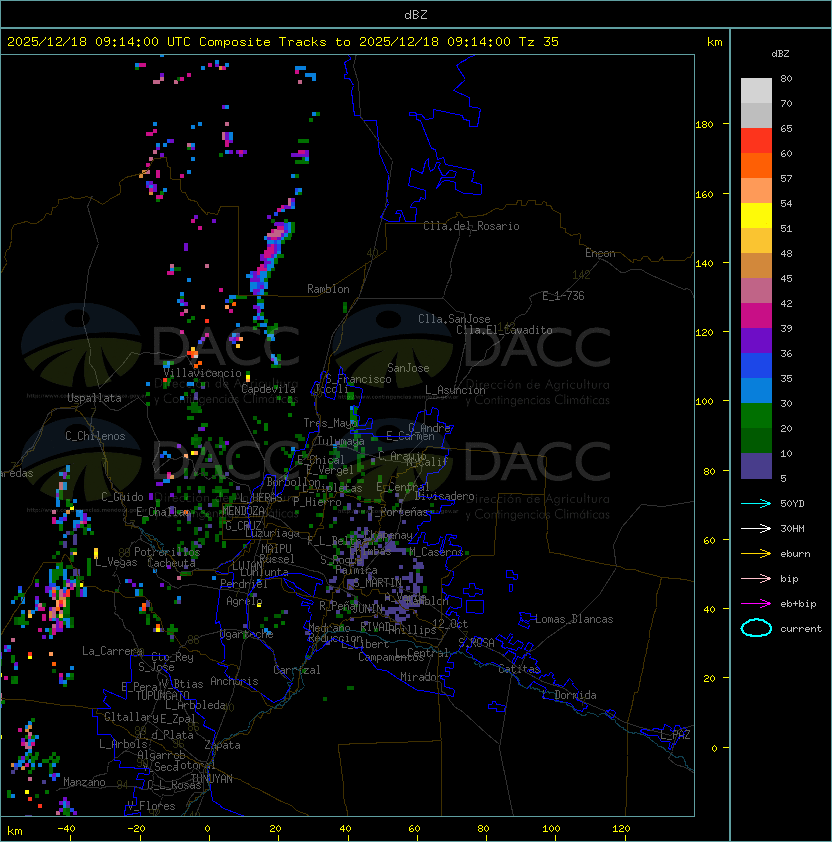Click the 'Agrelo' place label

click(x=244, y=601)
